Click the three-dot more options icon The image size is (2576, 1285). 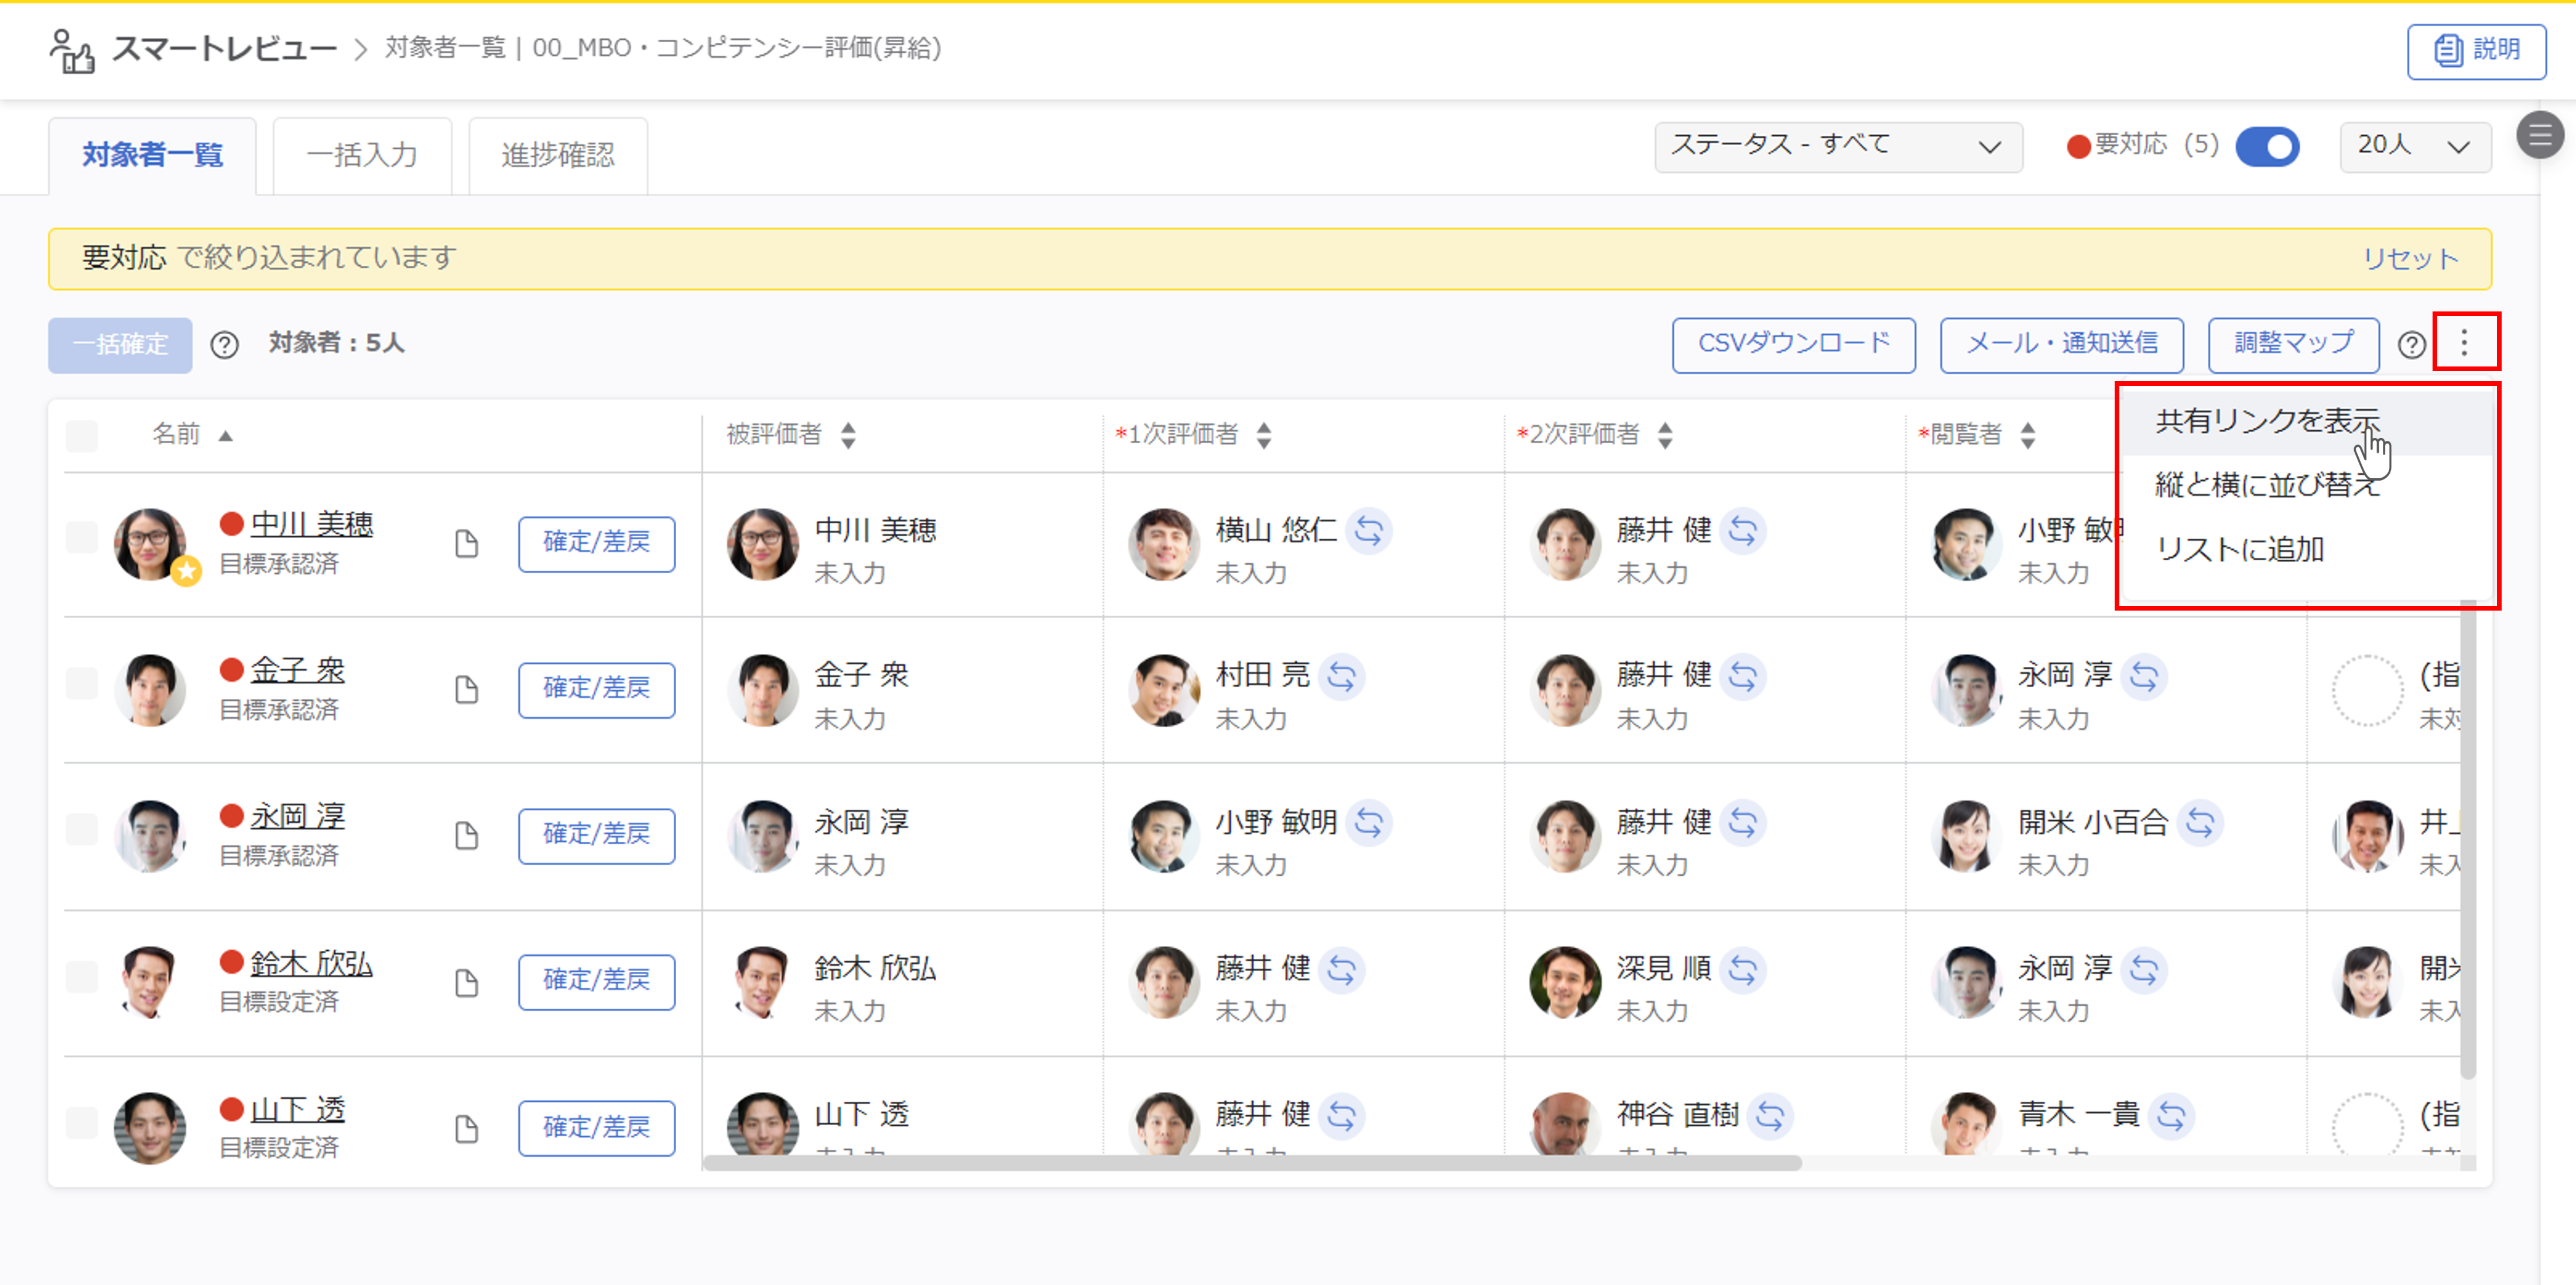pyautogui.click(x=2463, y=343)
